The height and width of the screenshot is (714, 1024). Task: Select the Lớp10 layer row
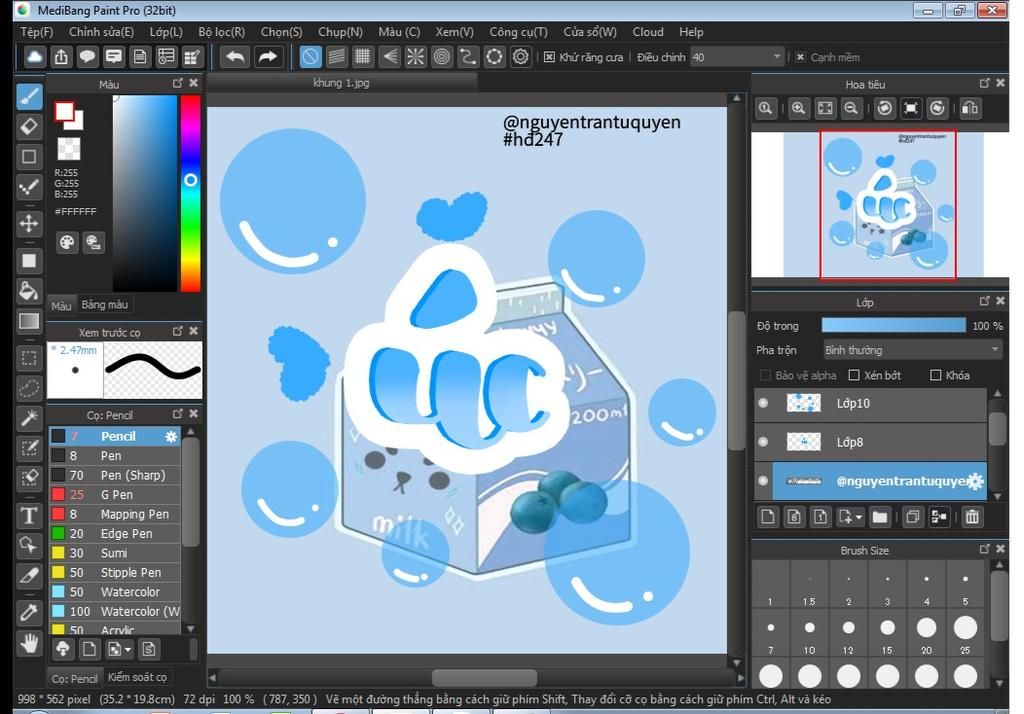[x=871, y=403]
